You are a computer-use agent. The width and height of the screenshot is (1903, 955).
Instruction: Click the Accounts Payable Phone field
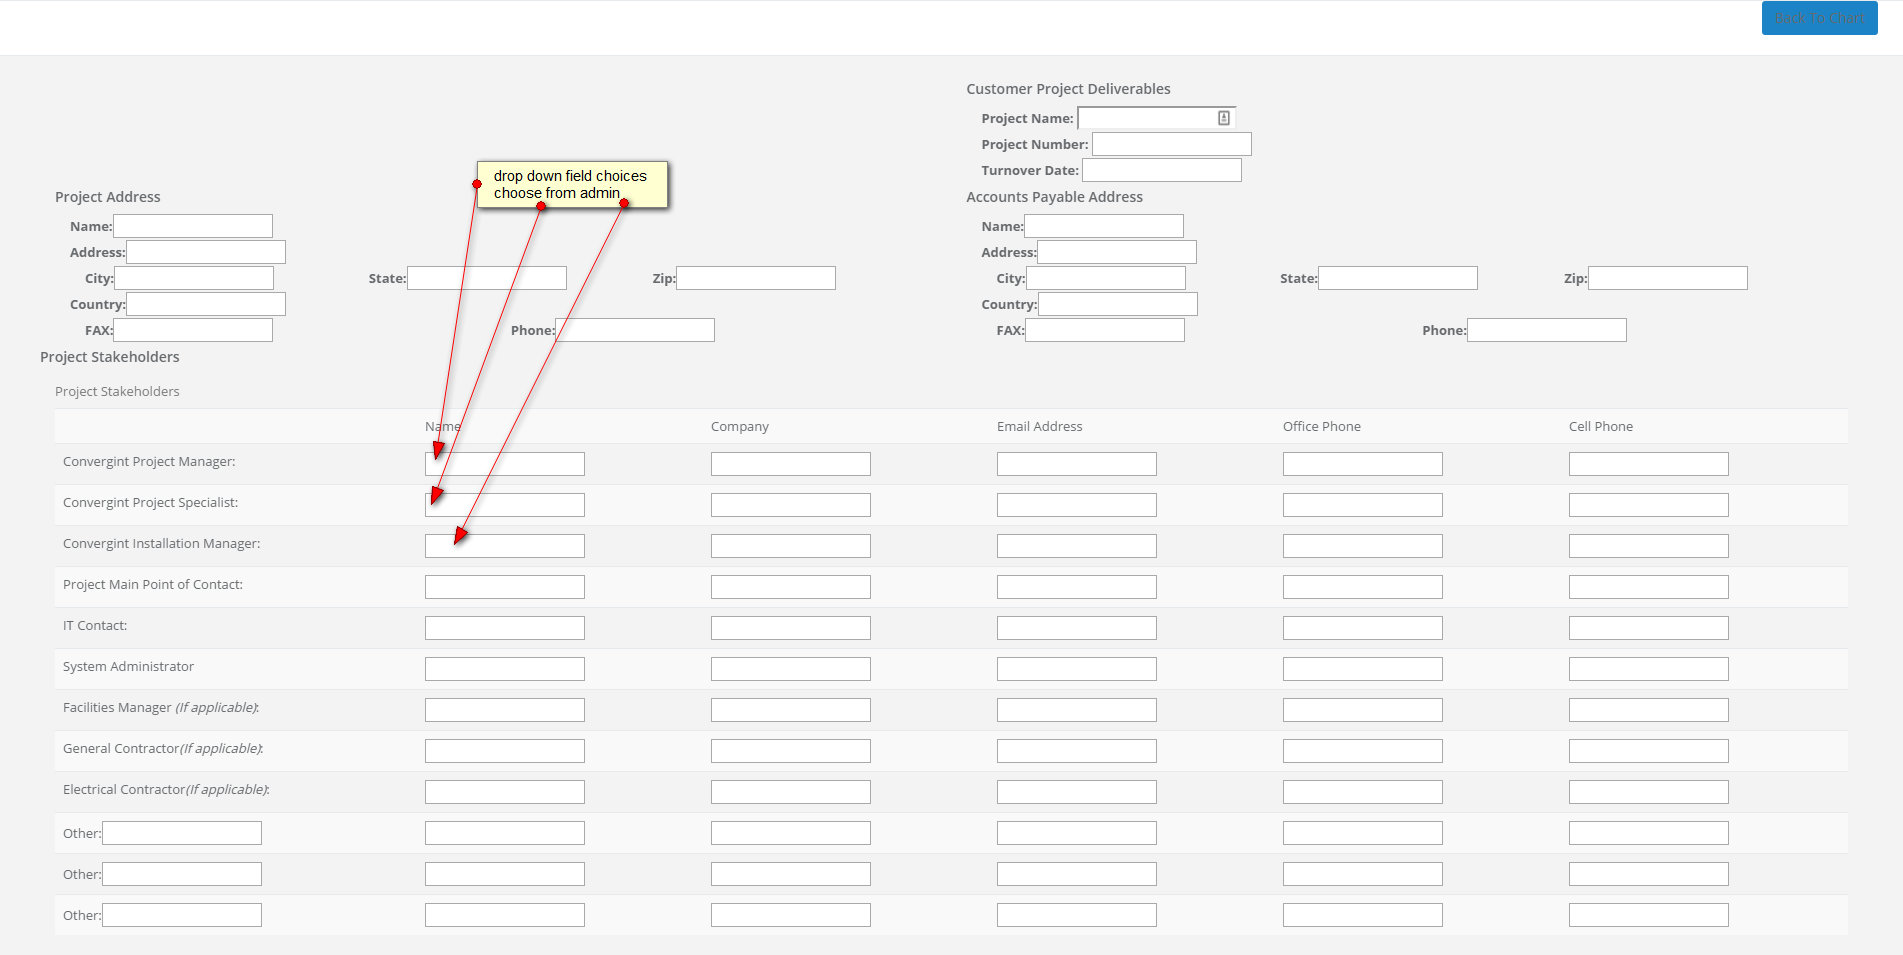pos(1546,330)
